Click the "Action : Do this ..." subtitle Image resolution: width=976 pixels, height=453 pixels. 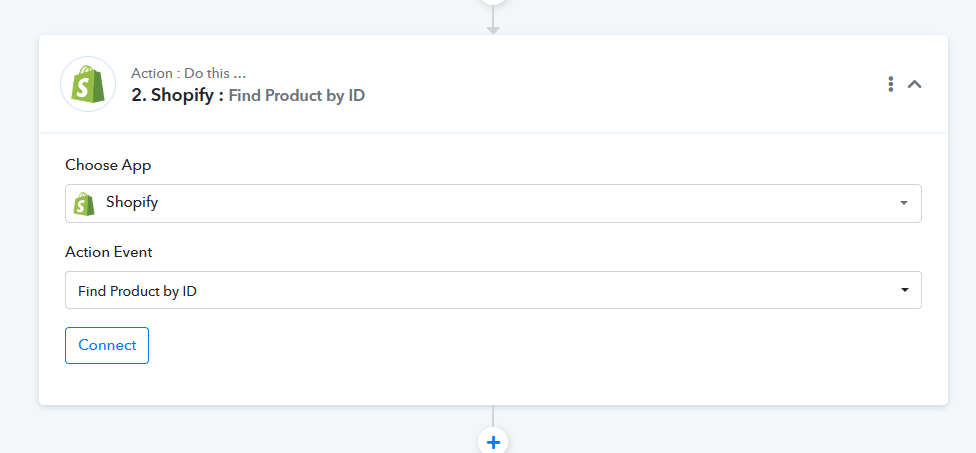[188, 73]
